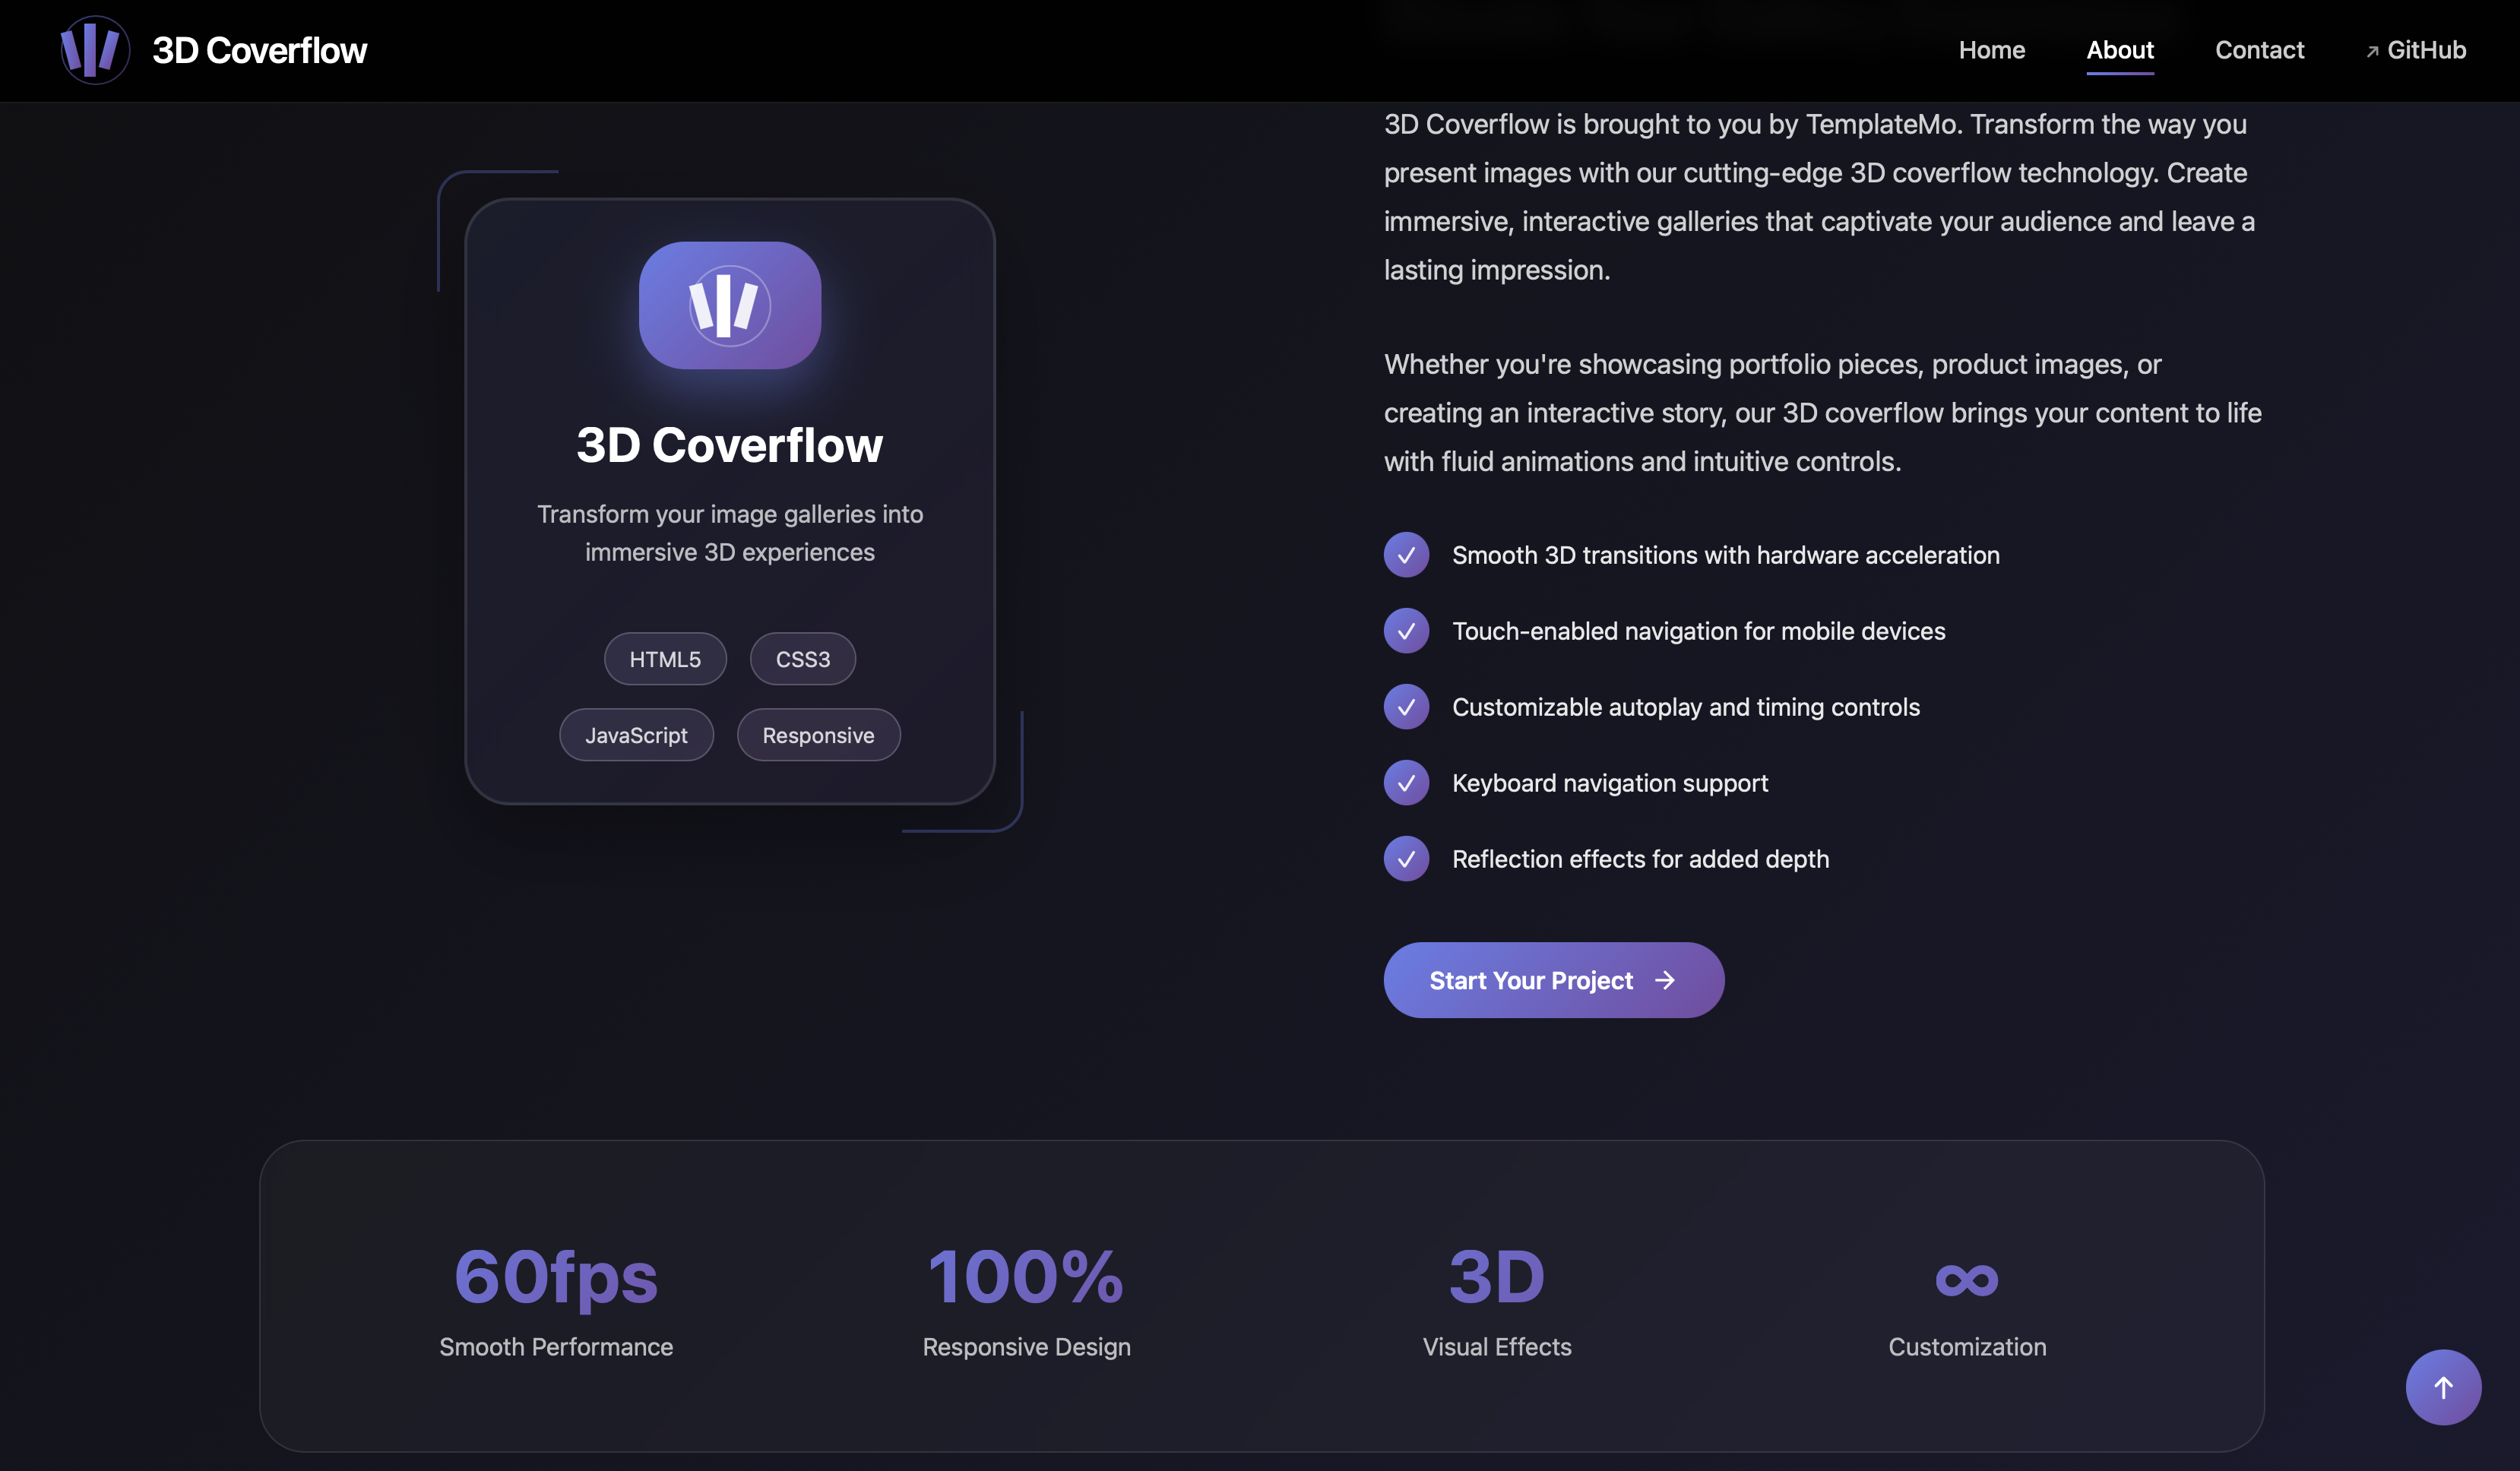Viewport: 2520px width, 1471px height.
Task: Select the About nav item
Action: pos(2119,50)
